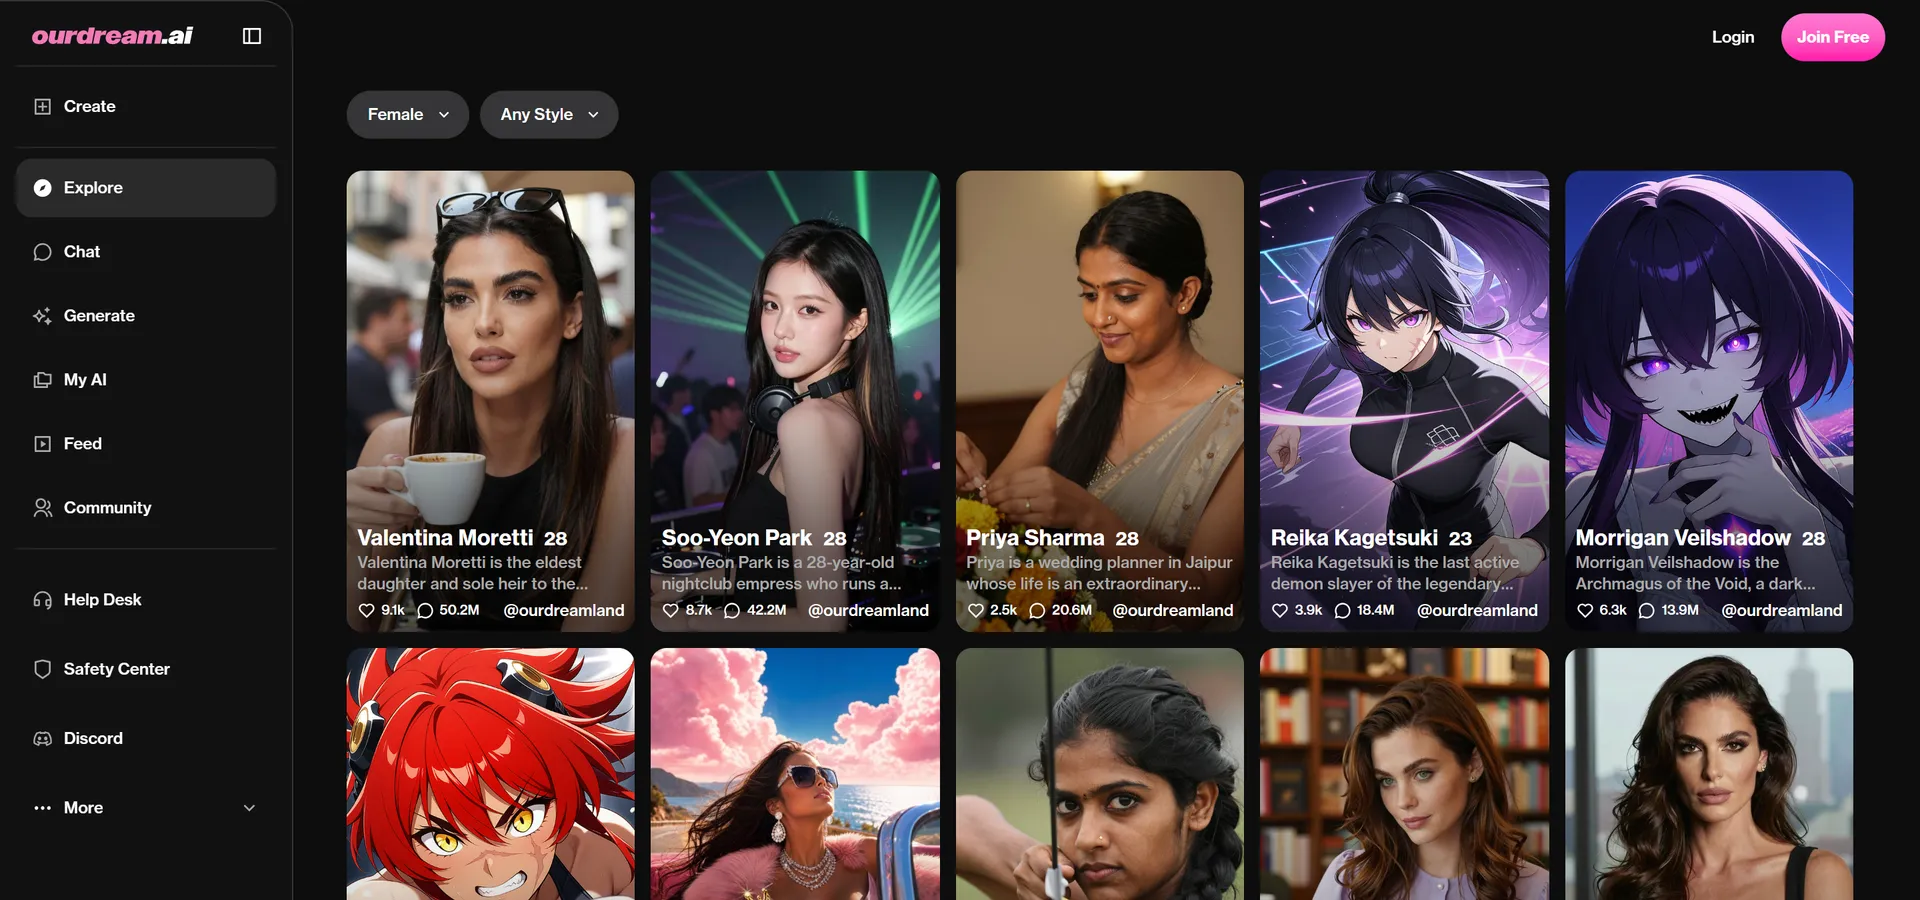Click the Feed play icon
The width and height of the screenshot is (1920, 900).
coord(42,444)
